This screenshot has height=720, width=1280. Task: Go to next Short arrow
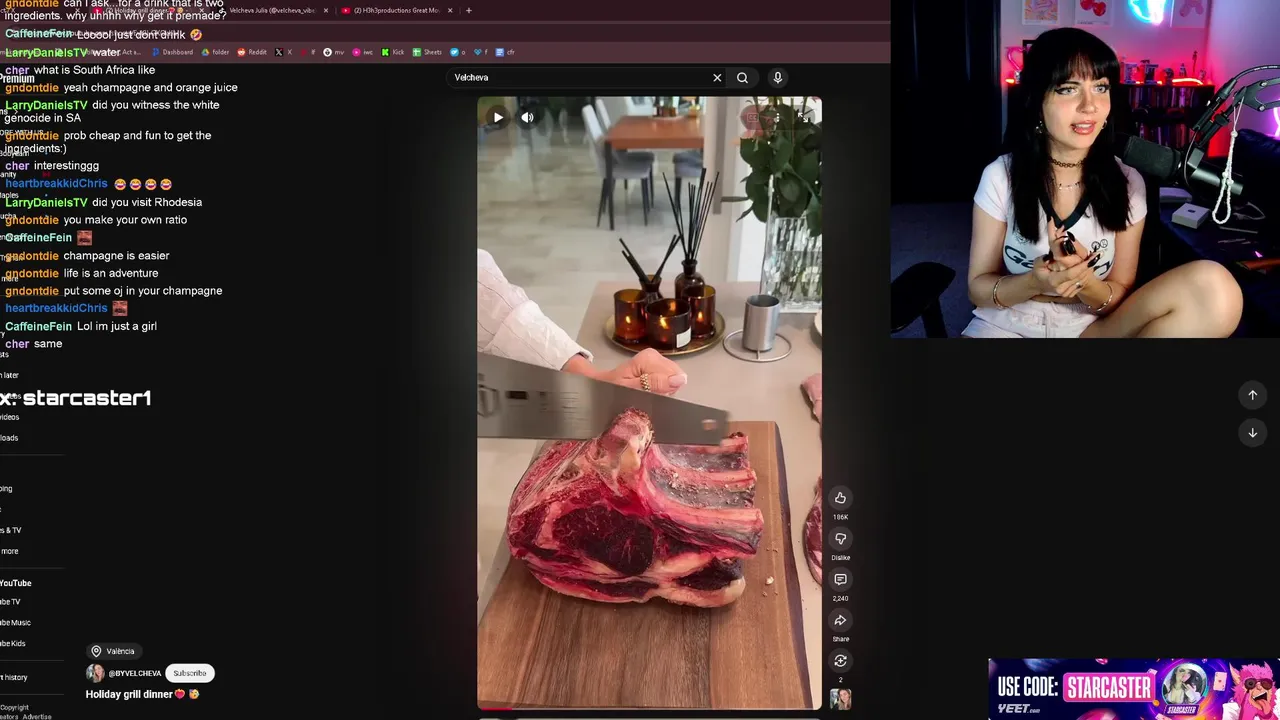click(x=1252, y=433)
